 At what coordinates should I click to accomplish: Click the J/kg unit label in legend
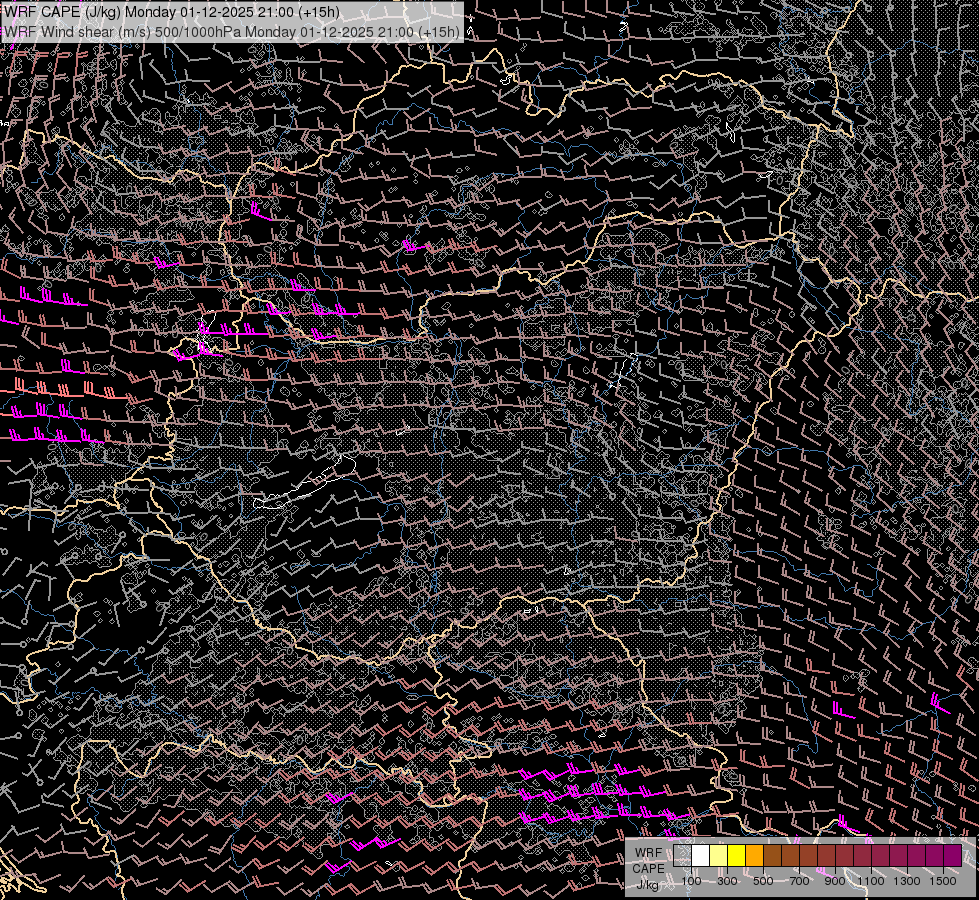tap(648, 883)
